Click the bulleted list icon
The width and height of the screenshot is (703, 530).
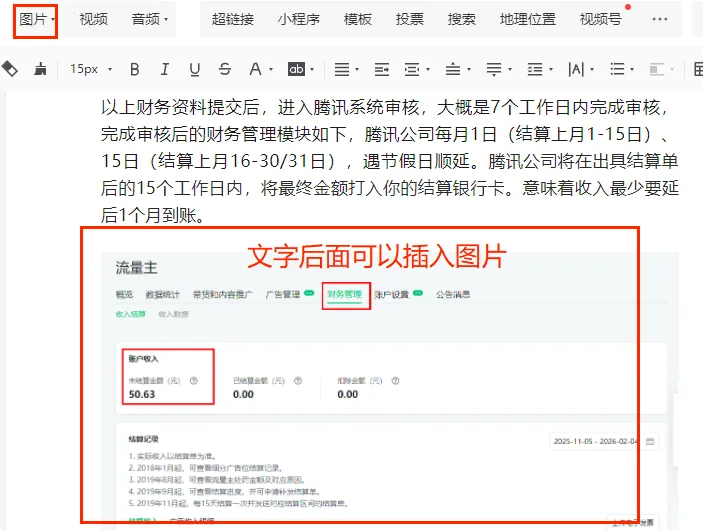point(617,70)
